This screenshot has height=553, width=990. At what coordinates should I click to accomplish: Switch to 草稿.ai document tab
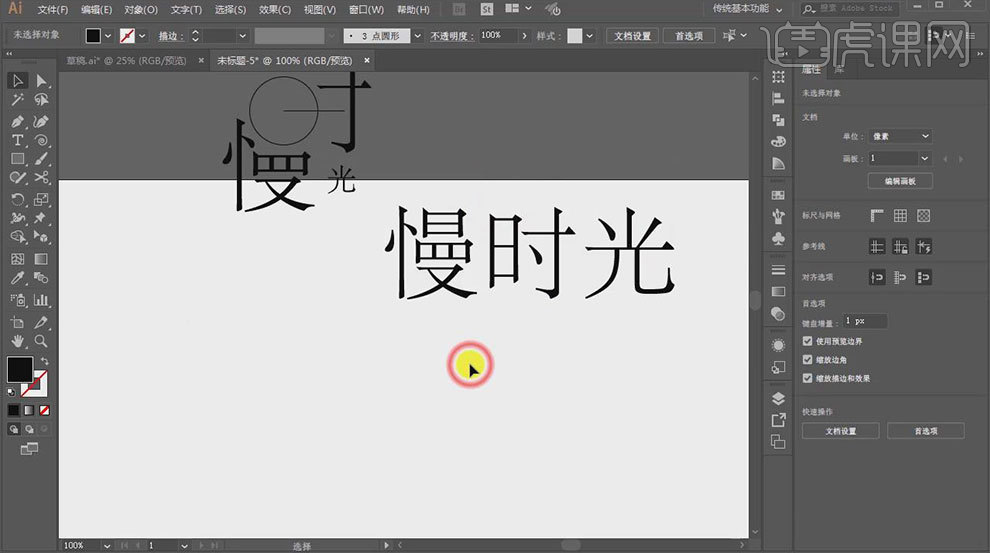tap(126, 61)
